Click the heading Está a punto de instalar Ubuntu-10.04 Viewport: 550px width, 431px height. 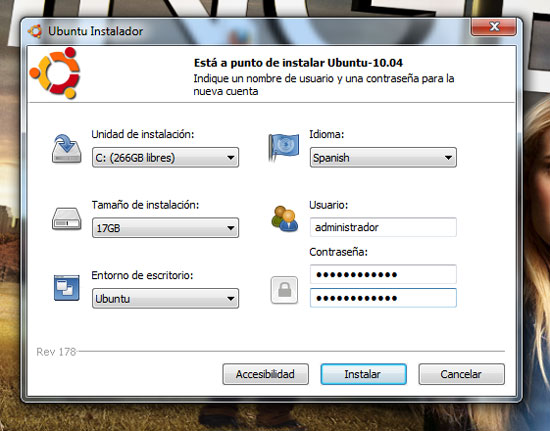click(298, 63)
